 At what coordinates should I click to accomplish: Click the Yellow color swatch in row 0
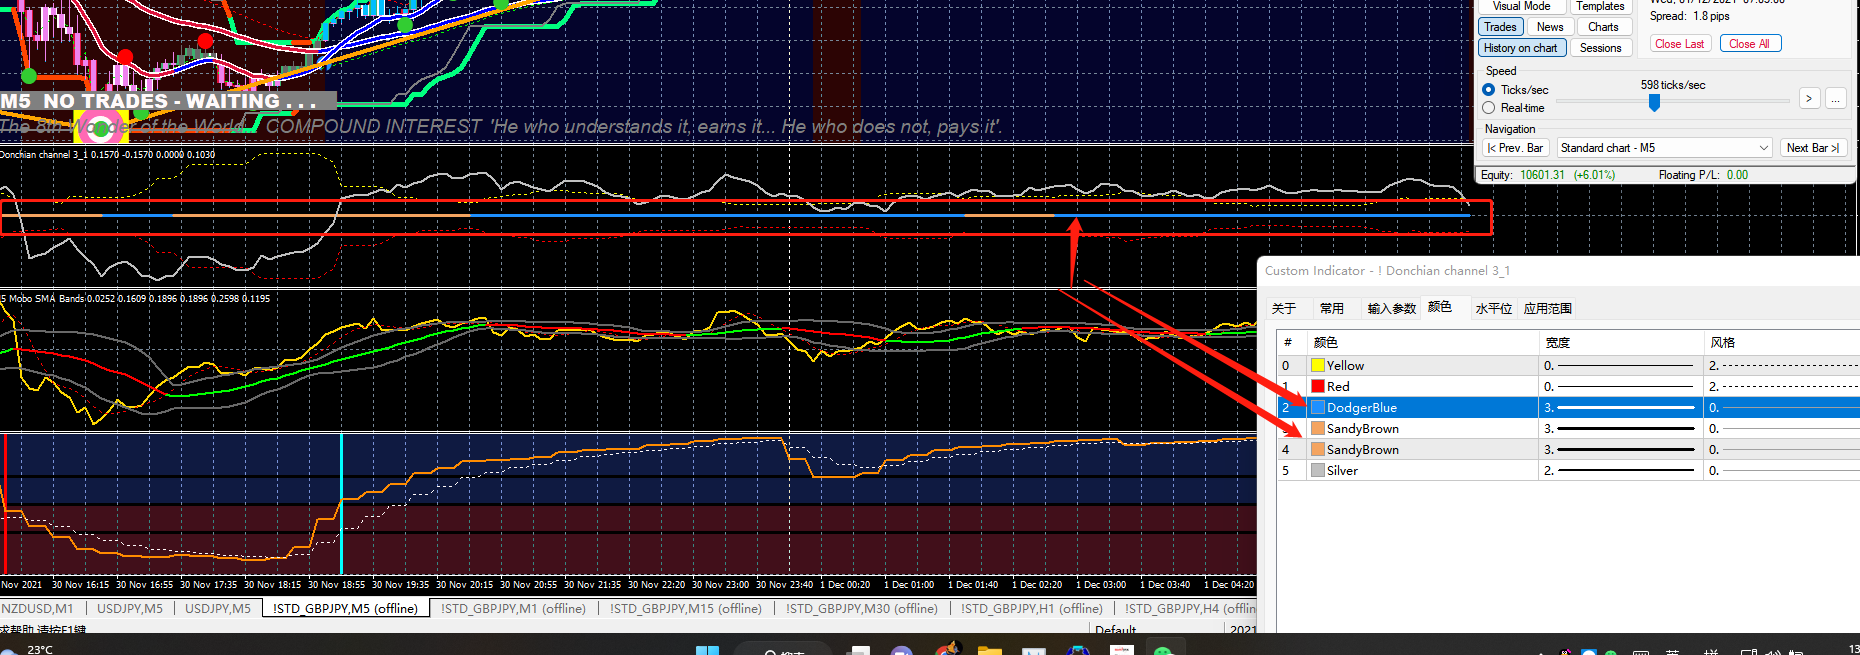pyautogui.click(x=1317, y=366)
